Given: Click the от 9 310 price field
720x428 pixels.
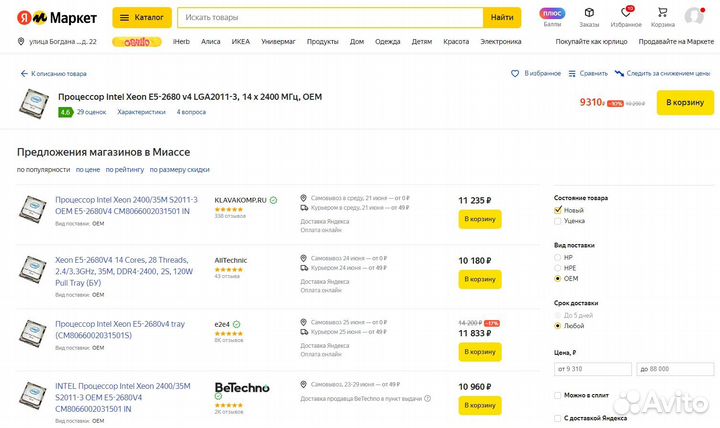Looking at the screenshot, I should click(x=593, y=369).
